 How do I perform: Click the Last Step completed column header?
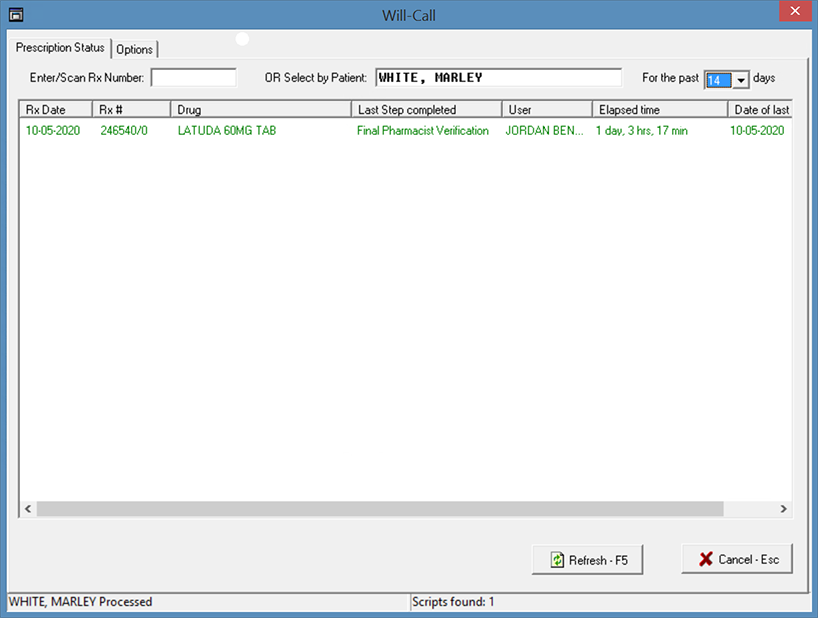point(425,110)
